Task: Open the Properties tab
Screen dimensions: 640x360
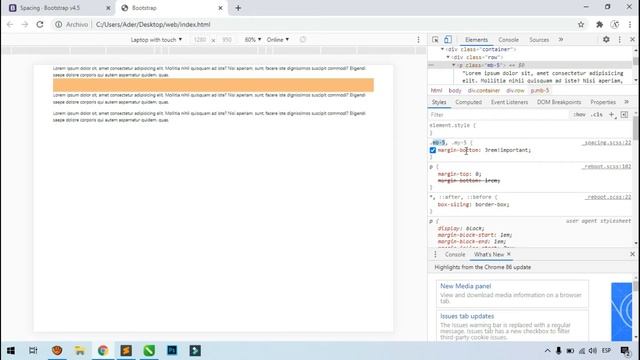Action: 602,102
